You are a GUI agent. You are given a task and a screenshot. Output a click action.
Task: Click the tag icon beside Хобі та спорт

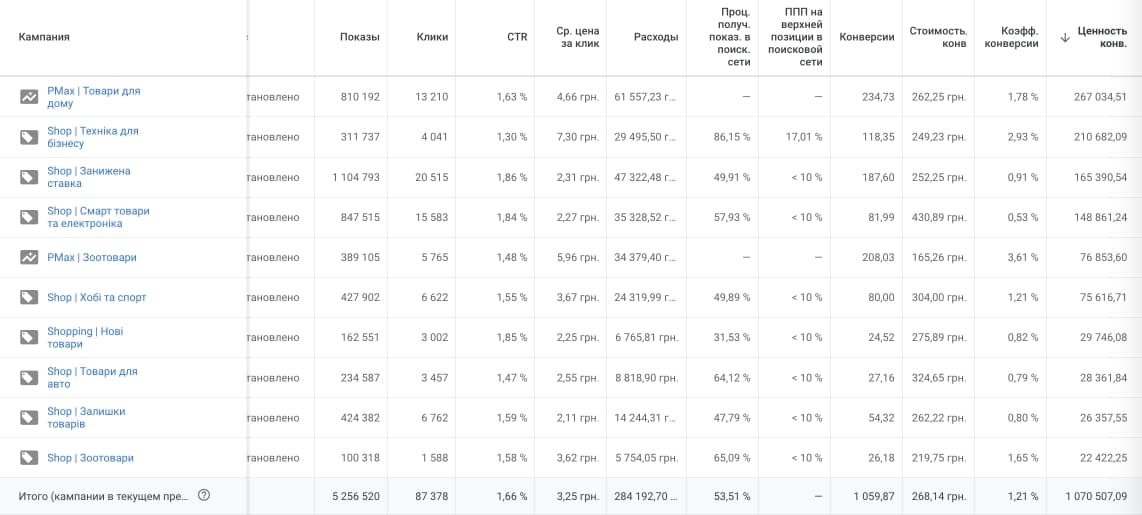tap(29, 297)
